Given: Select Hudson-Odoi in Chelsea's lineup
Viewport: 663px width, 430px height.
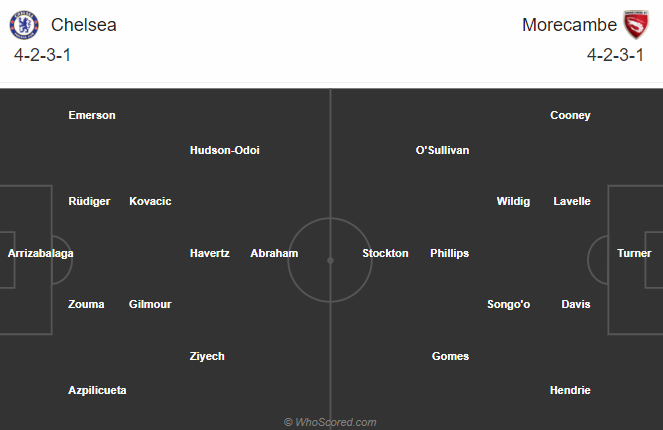Looking at the screenshot, I should [225, 150].
